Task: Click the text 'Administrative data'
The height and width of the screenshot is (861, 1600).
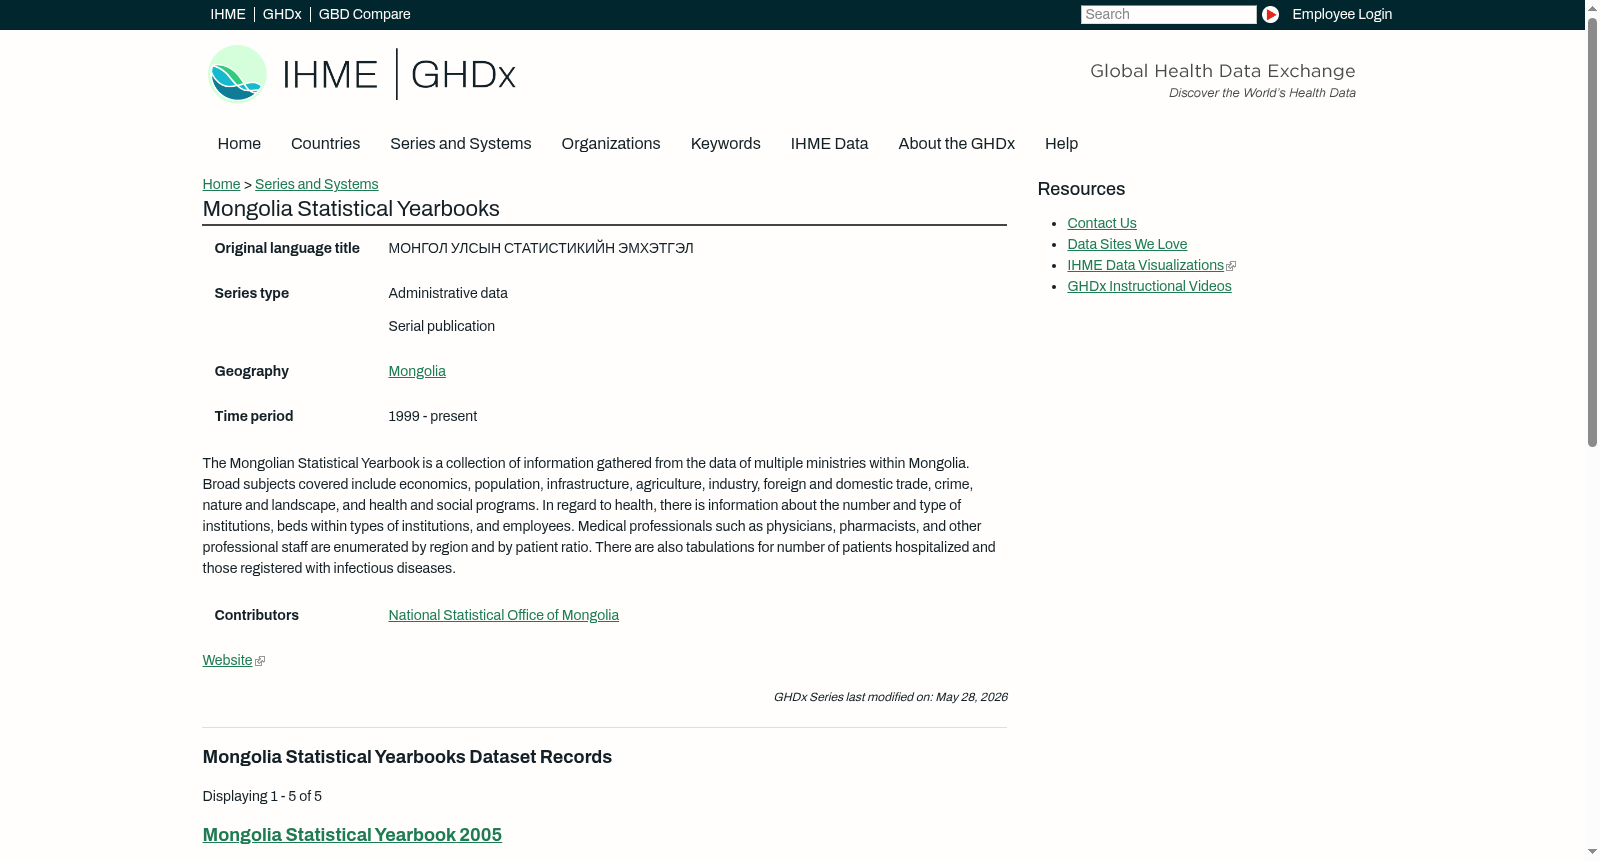Action: [448, 293]
